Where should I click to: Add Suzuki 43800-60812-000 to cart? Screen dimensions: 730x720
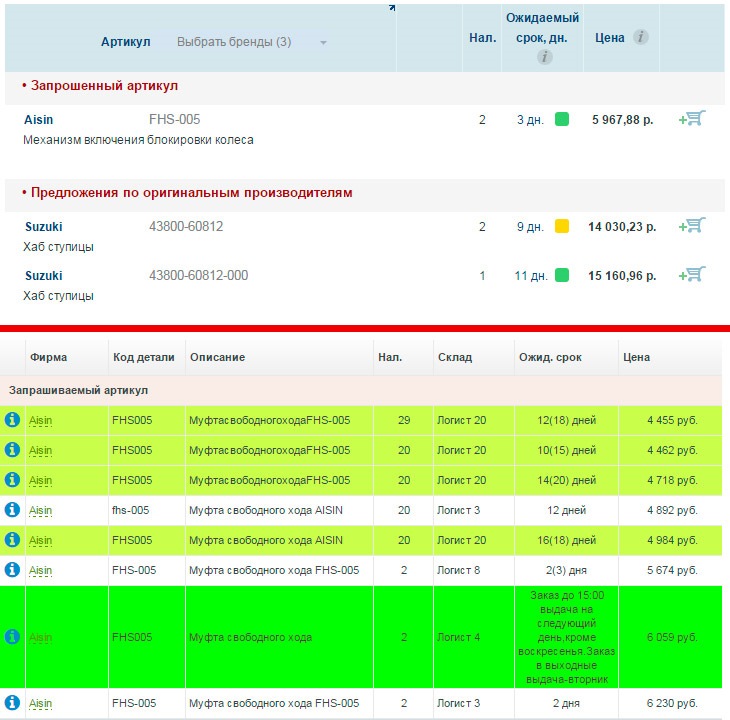click(692, 275)
